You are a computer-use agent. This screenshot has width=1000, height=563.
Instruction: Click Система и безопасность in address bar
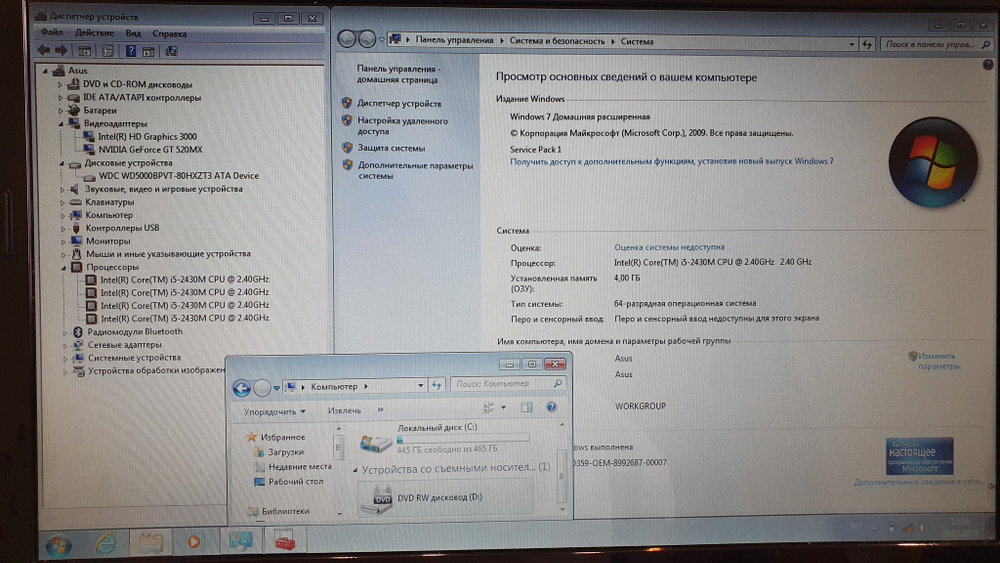pos(557,41)
